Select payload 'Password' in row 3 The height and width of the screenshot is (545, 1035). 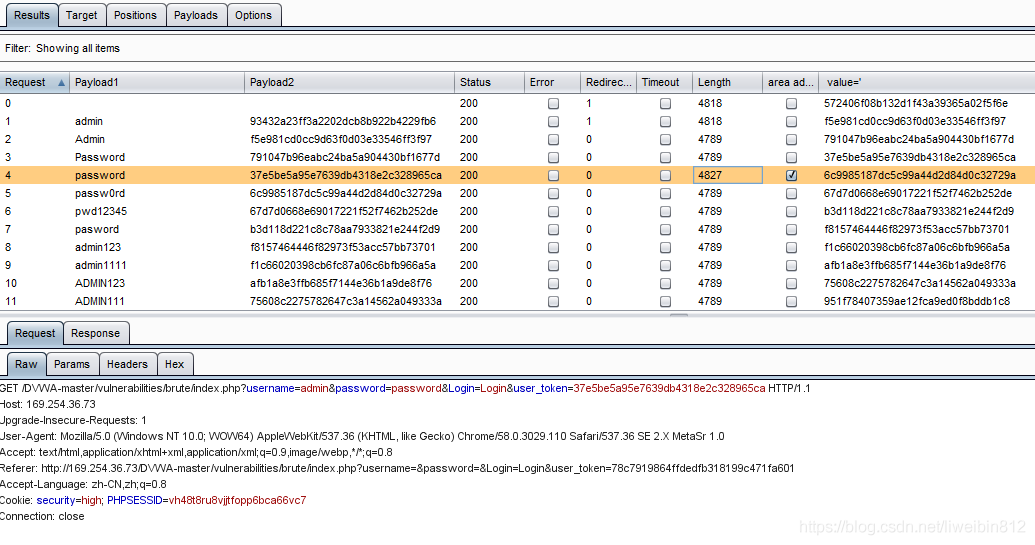click(100, 157)
